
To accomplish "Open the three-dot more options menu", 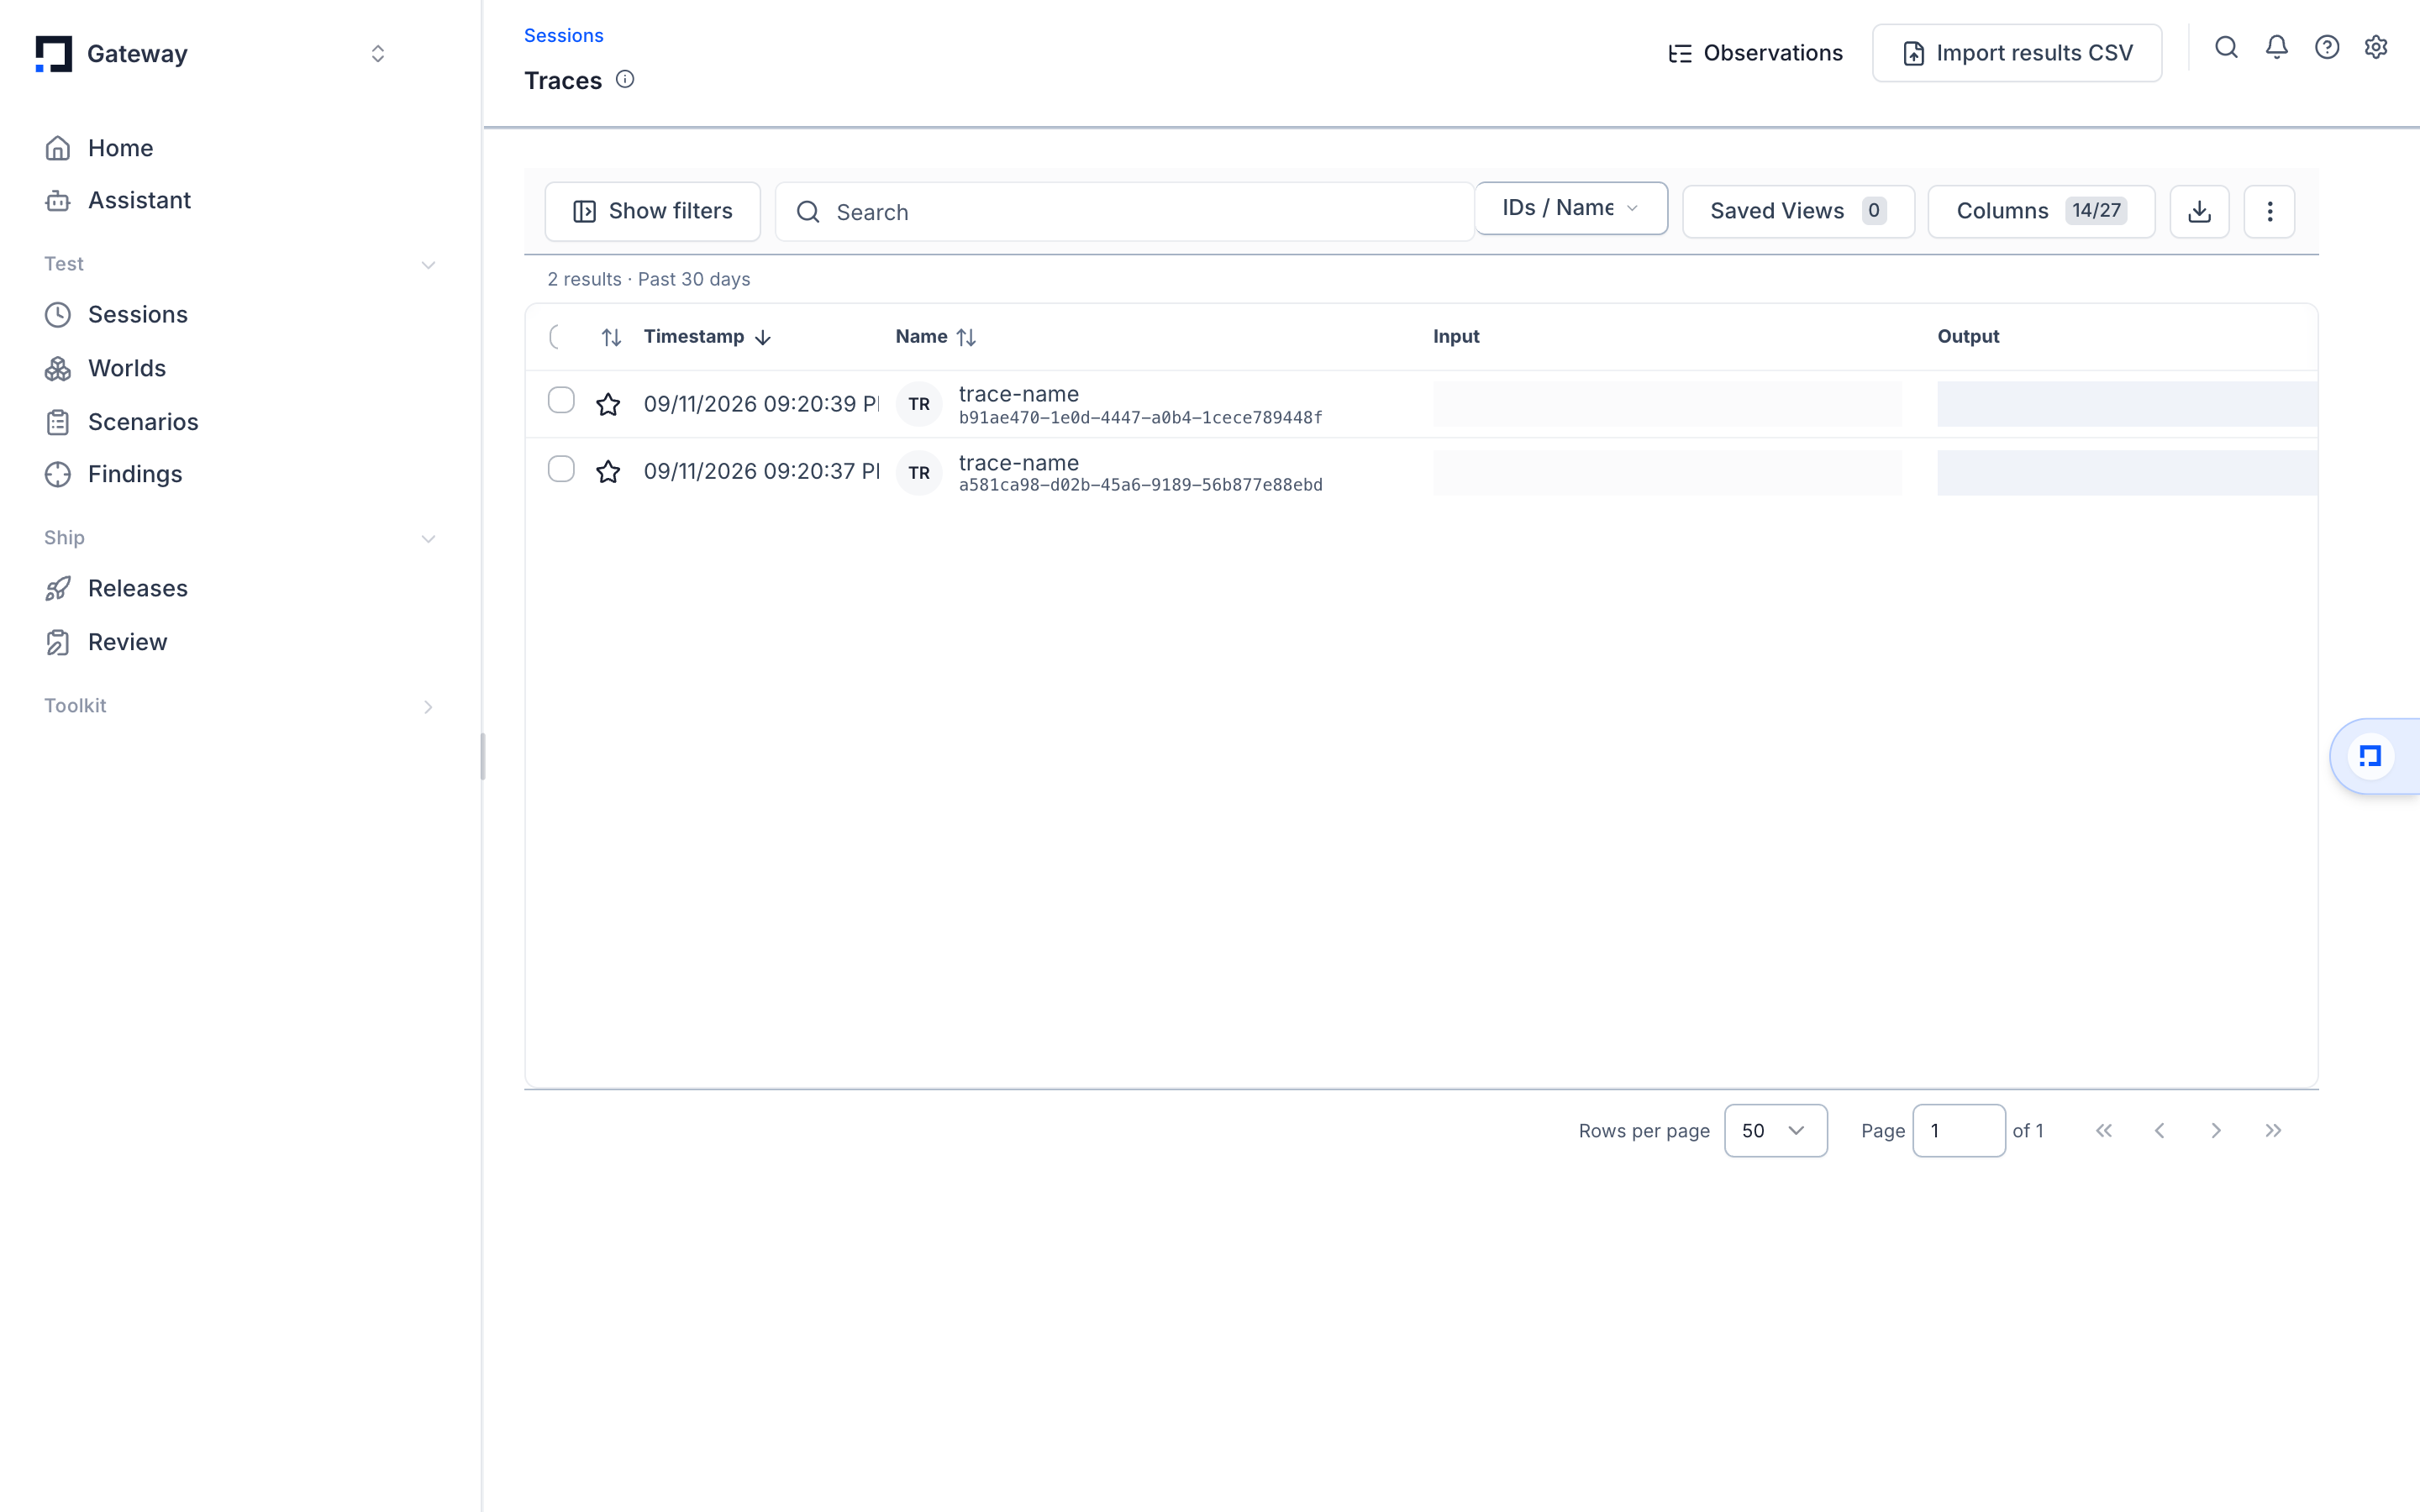I will click(x=2269, y=211).
